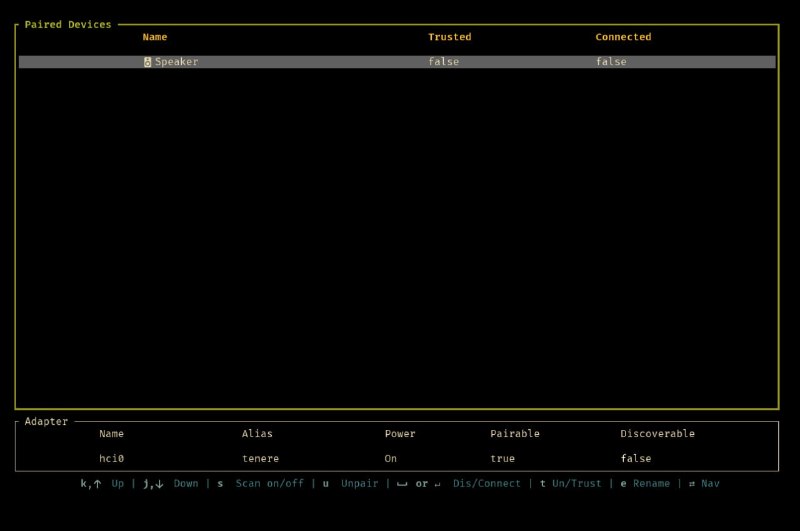This screenshot has width=800, height=531.
Task: Click the Trusted column header
Action: [x=449, y=37]
